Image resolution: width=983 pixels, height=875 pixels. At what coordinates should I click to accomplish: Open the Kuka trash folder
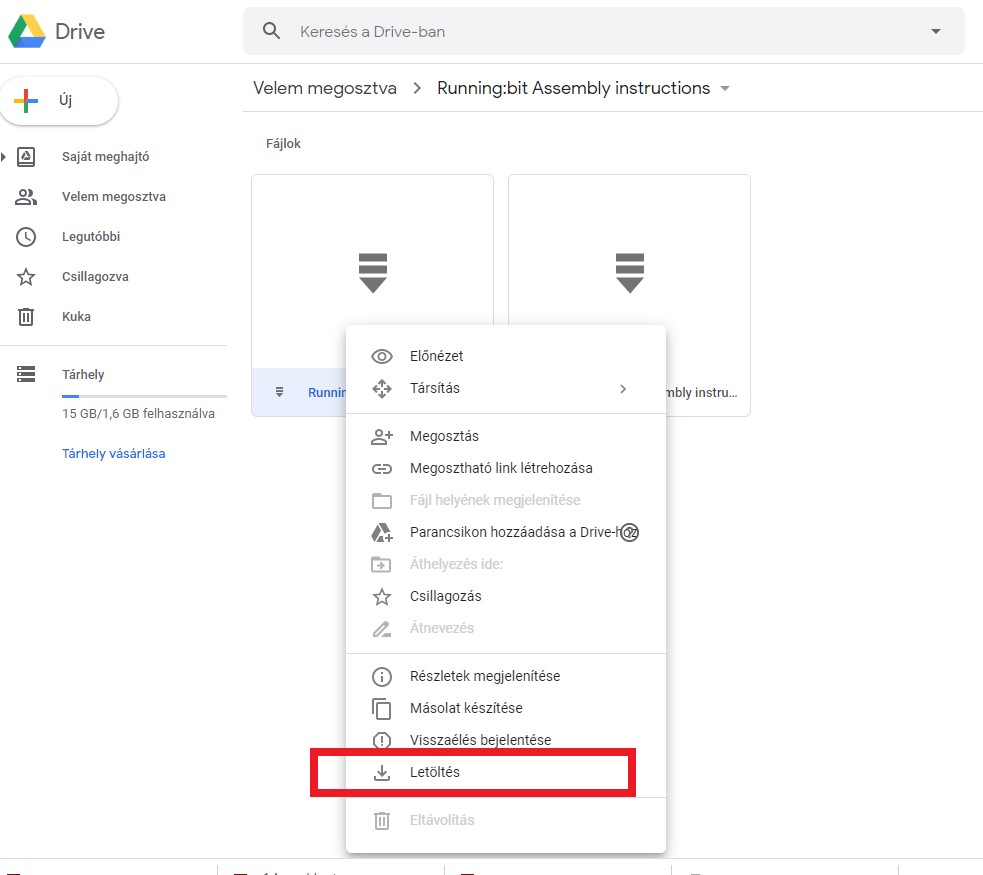click(76, 317)
